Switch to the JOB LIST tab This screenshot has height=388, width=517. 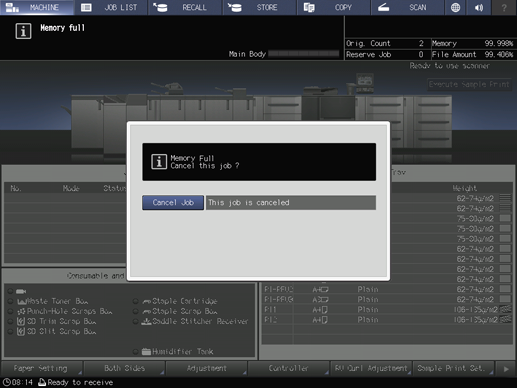[111, 7]
